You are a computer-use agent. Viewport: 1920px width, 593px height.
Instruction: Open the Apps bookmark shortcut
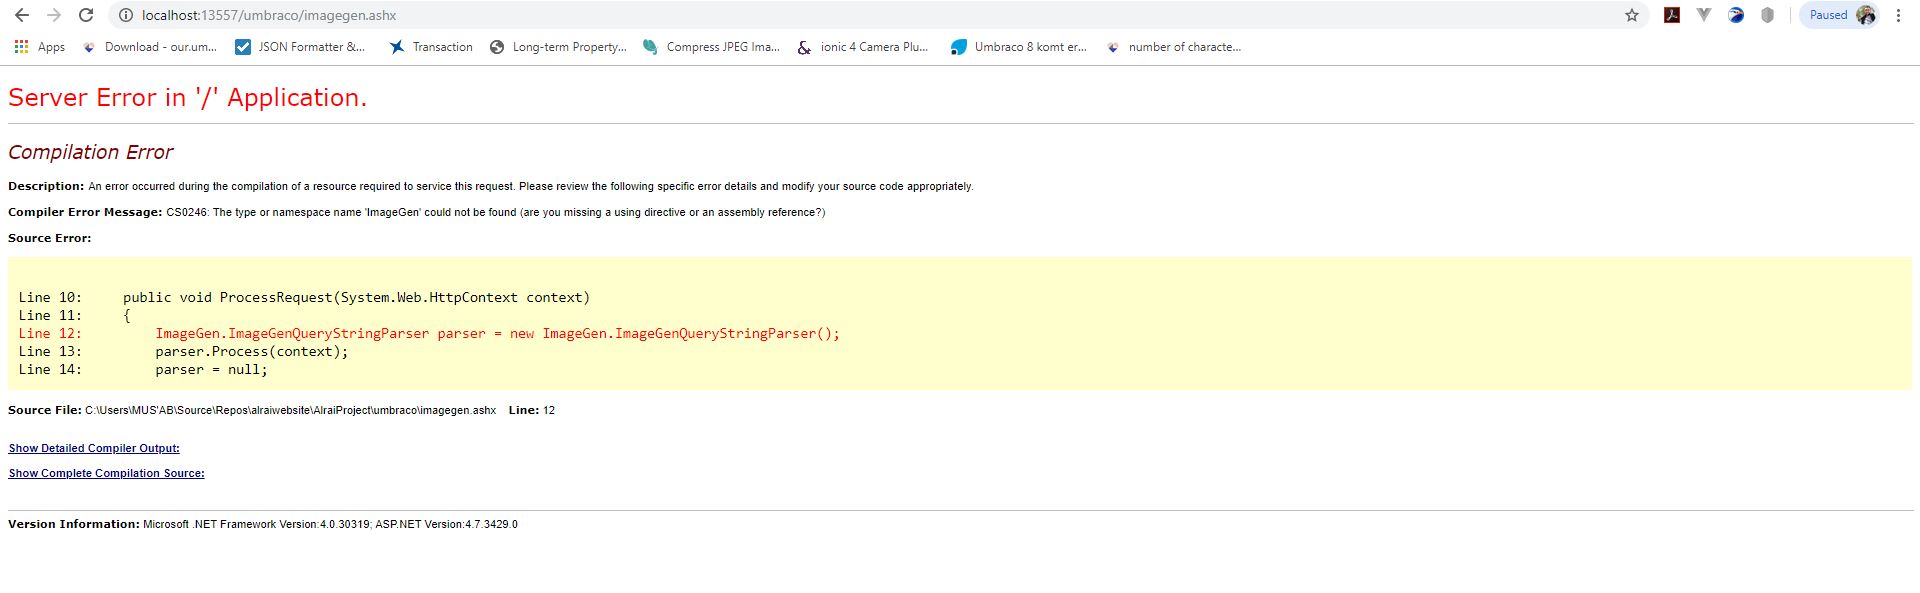tap(40, 47)
